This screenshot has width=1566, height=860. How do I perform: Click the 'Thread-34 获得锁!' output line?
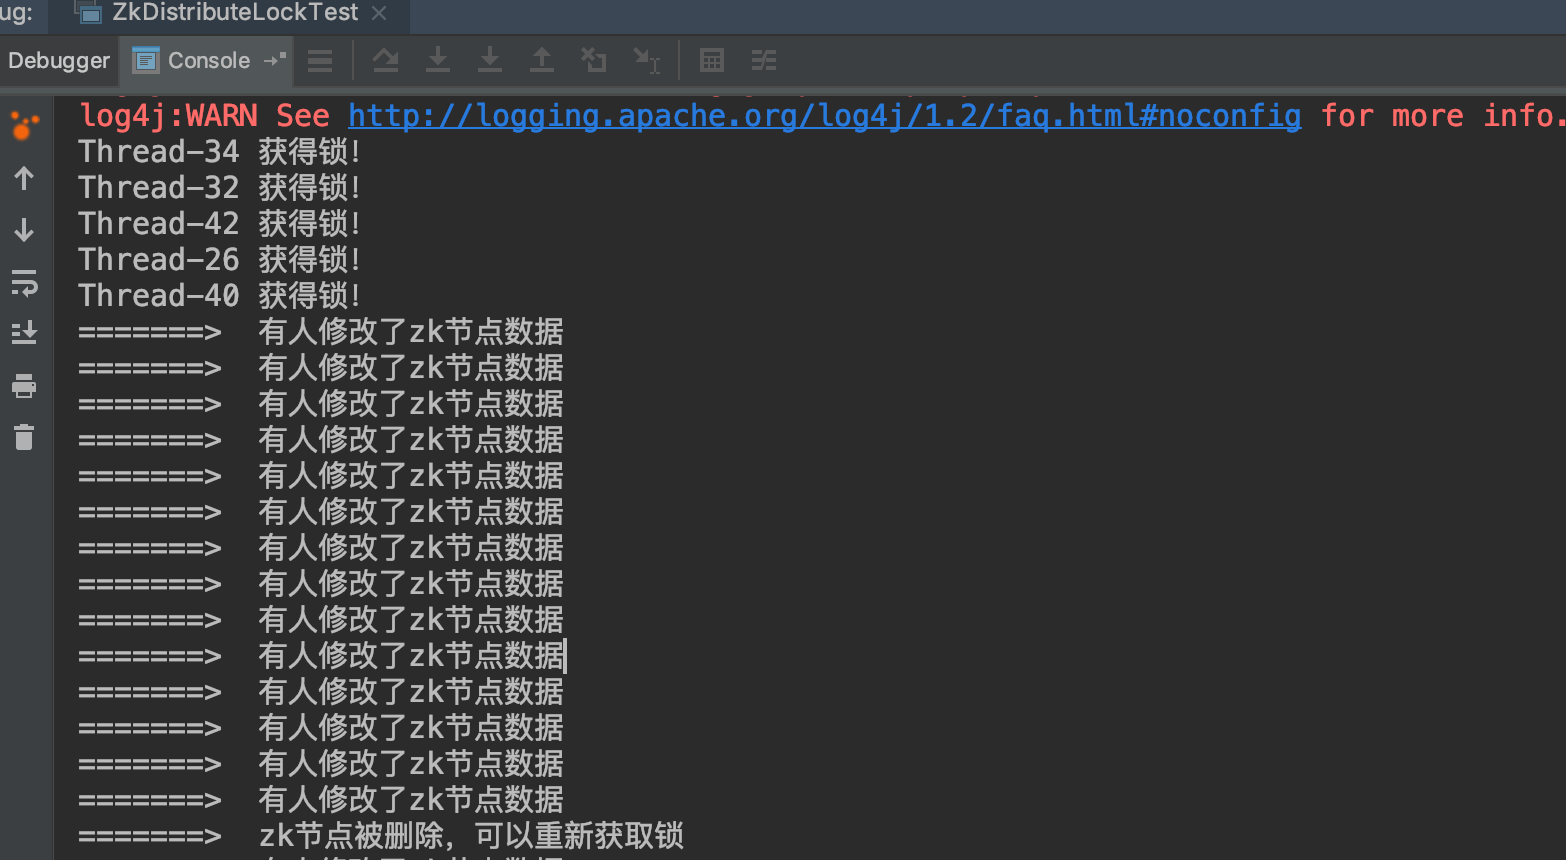(x=219, y=152)
